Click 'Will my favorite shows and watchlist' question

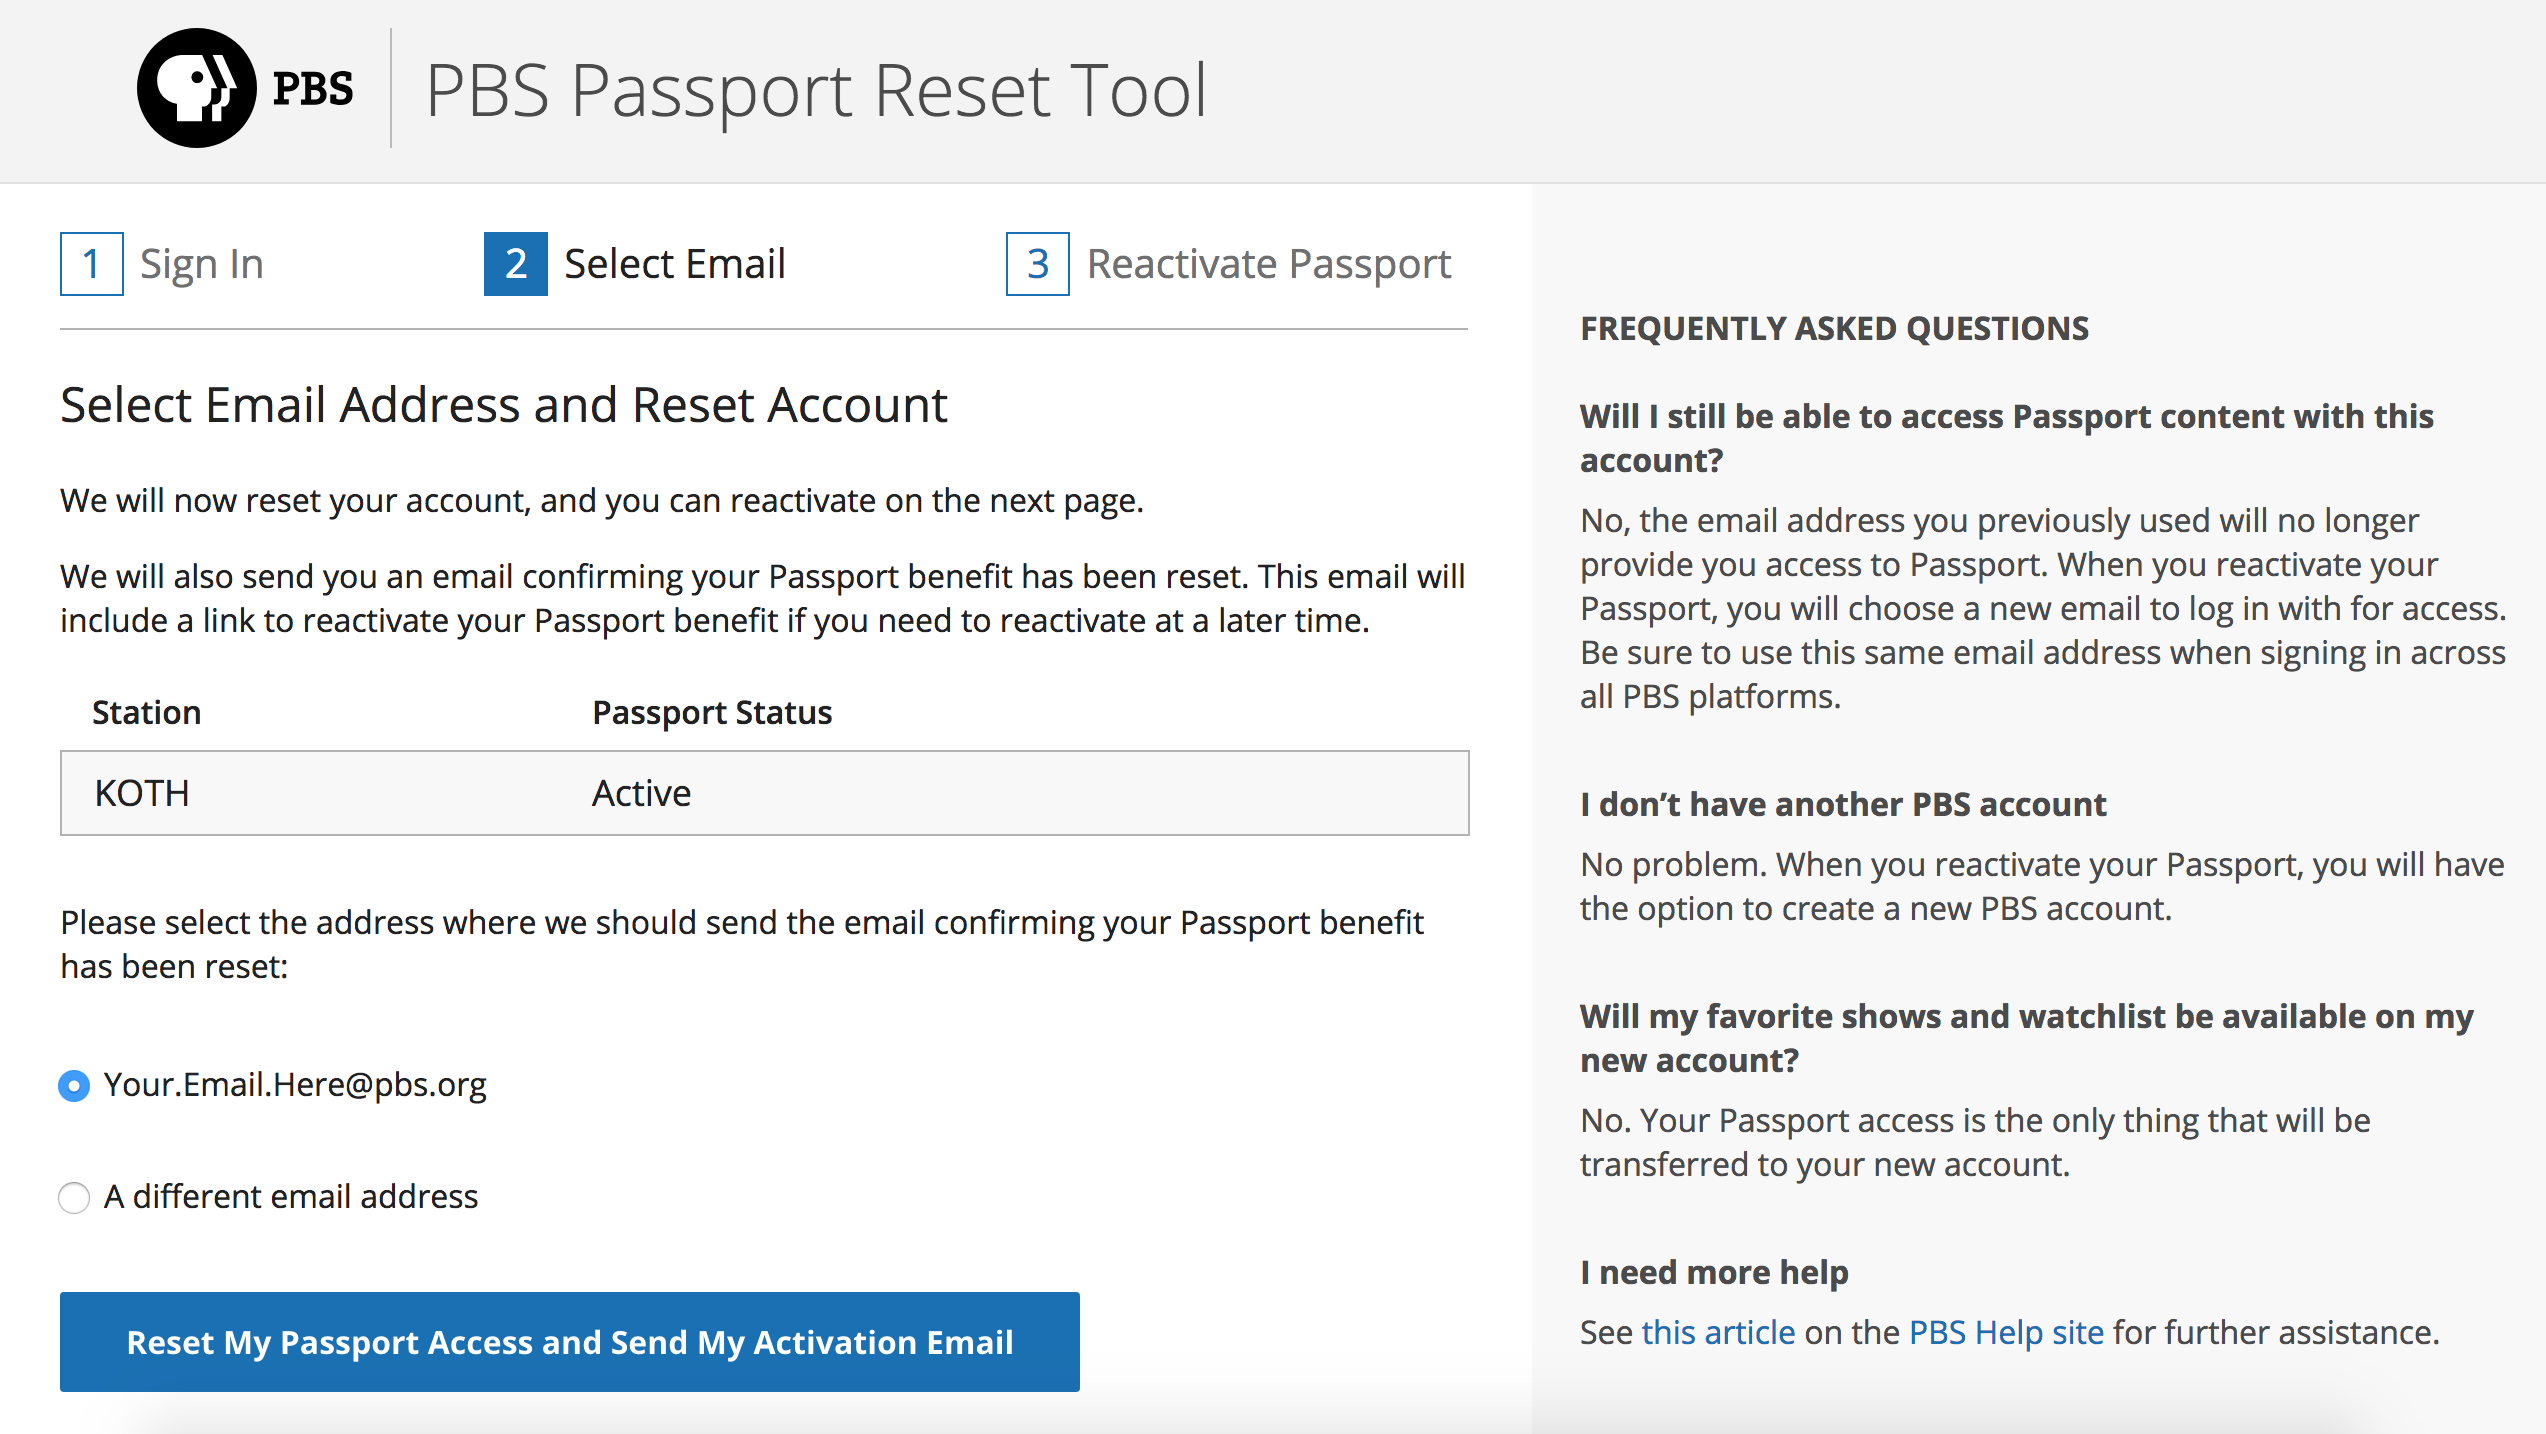coord(2027,1038)
